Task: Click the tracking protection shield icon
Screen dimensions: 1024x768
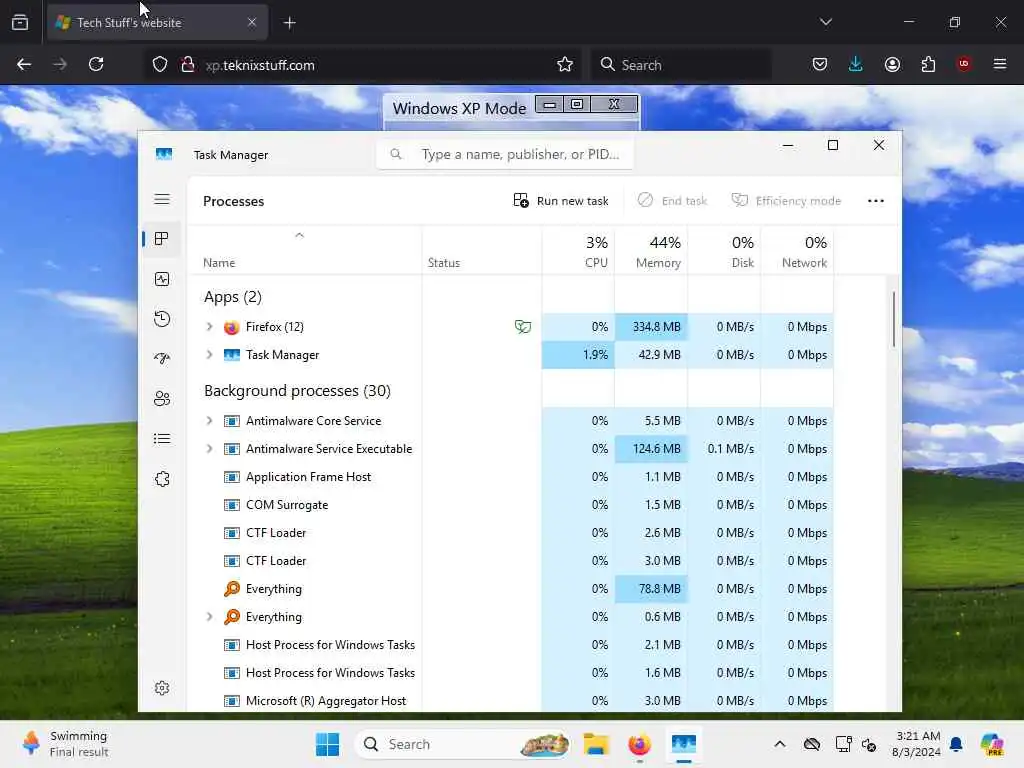Action: pos(160,64)
